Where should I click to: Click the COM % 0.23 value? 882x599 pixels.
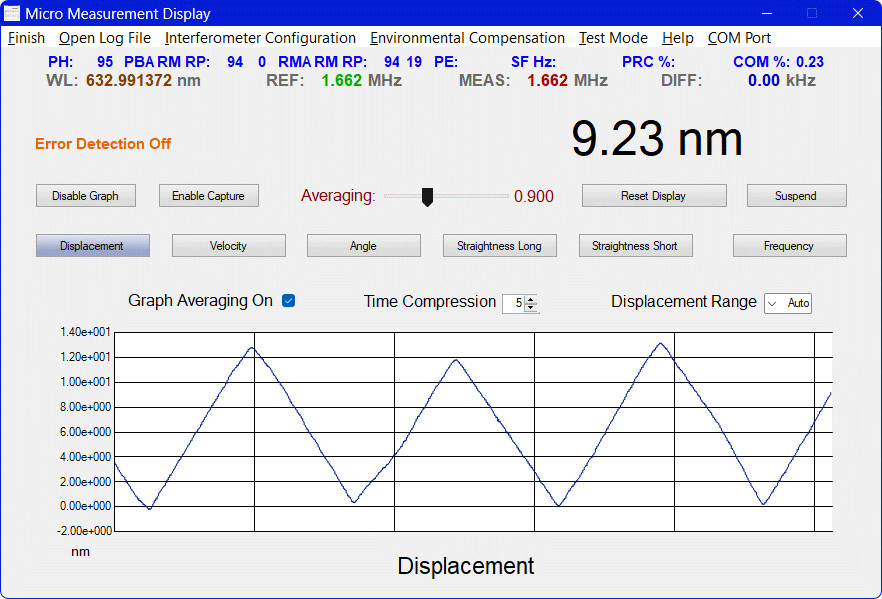pos(809,62)
